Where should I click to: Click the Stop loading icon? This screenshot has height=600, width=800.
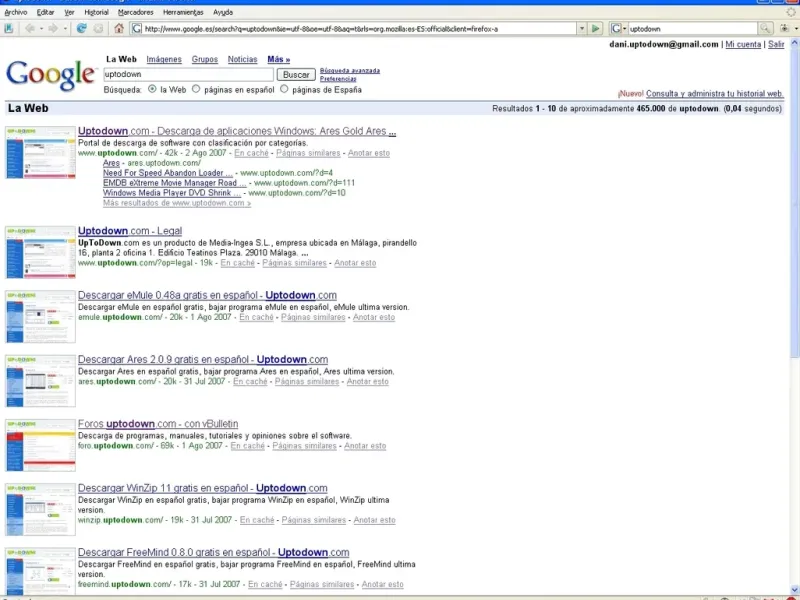tap(98, 29)
